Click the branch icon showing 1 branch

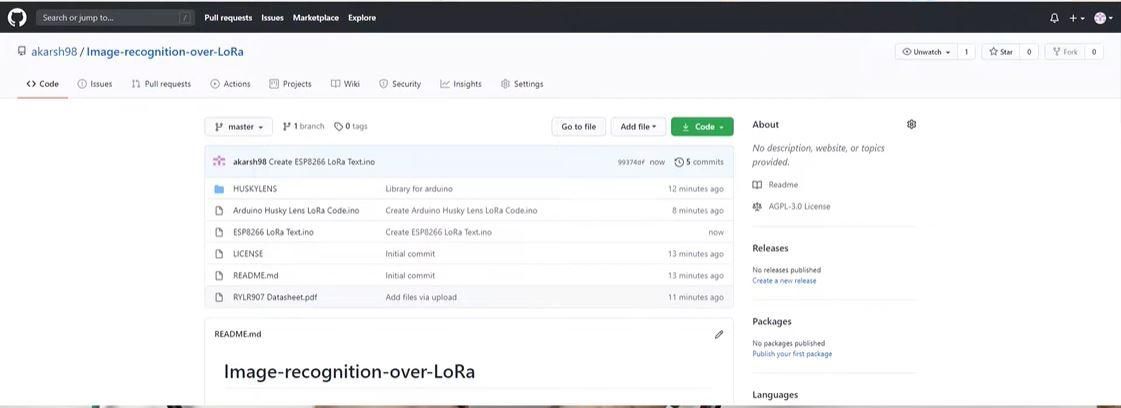(x=287, y=126)
